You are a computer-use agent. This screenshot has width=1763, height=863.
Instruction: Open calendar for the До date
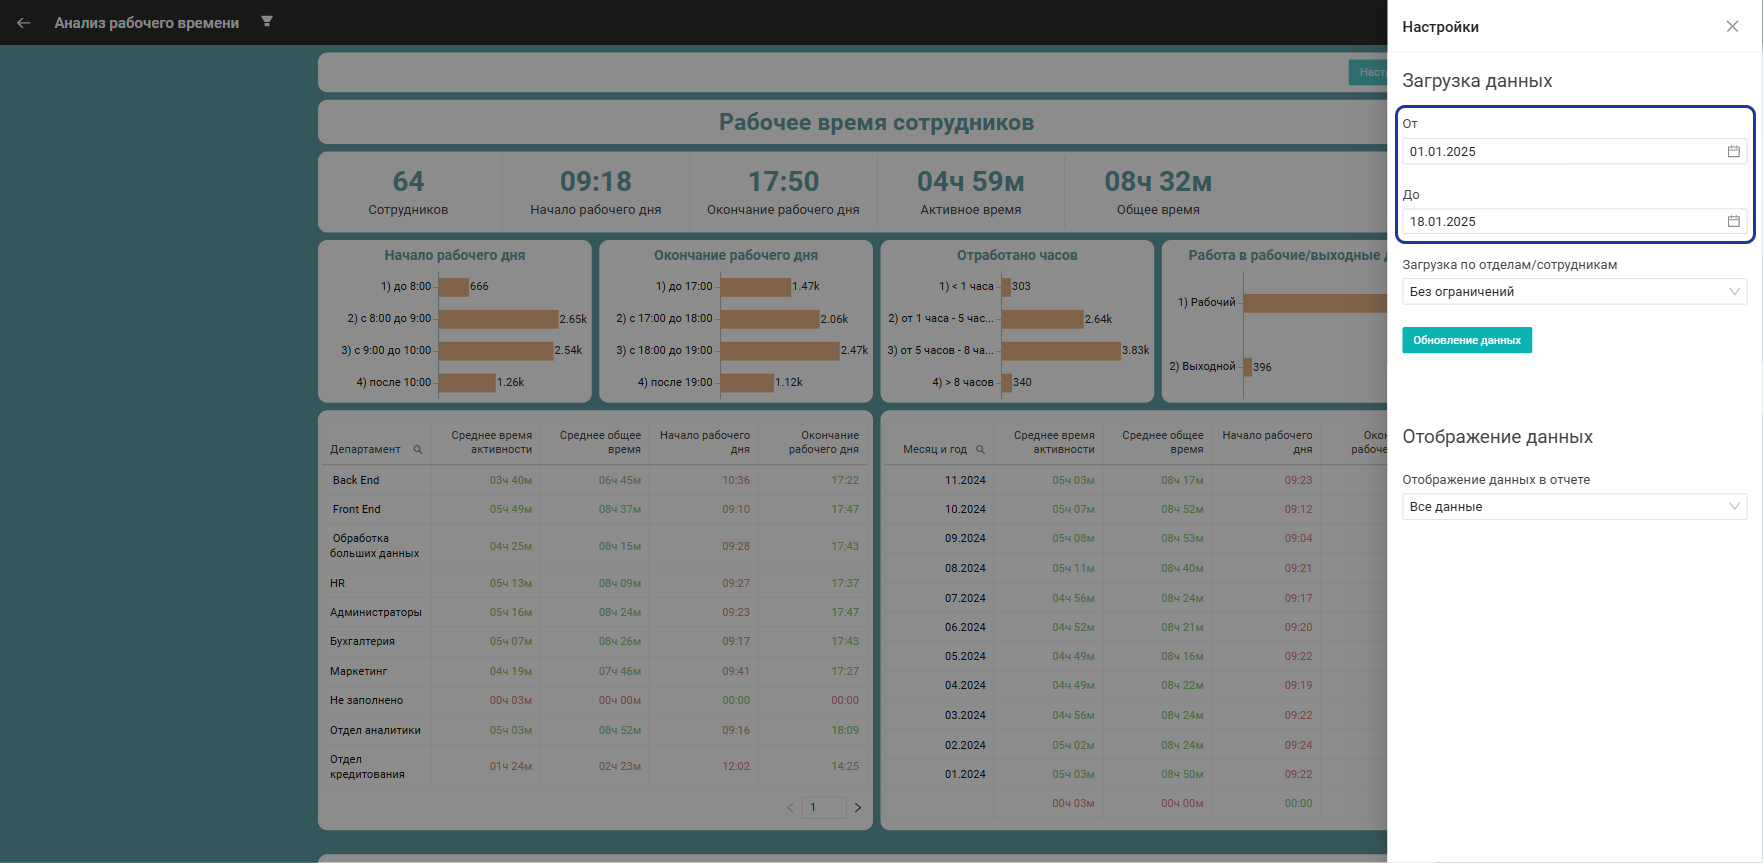coord(1733,222)
